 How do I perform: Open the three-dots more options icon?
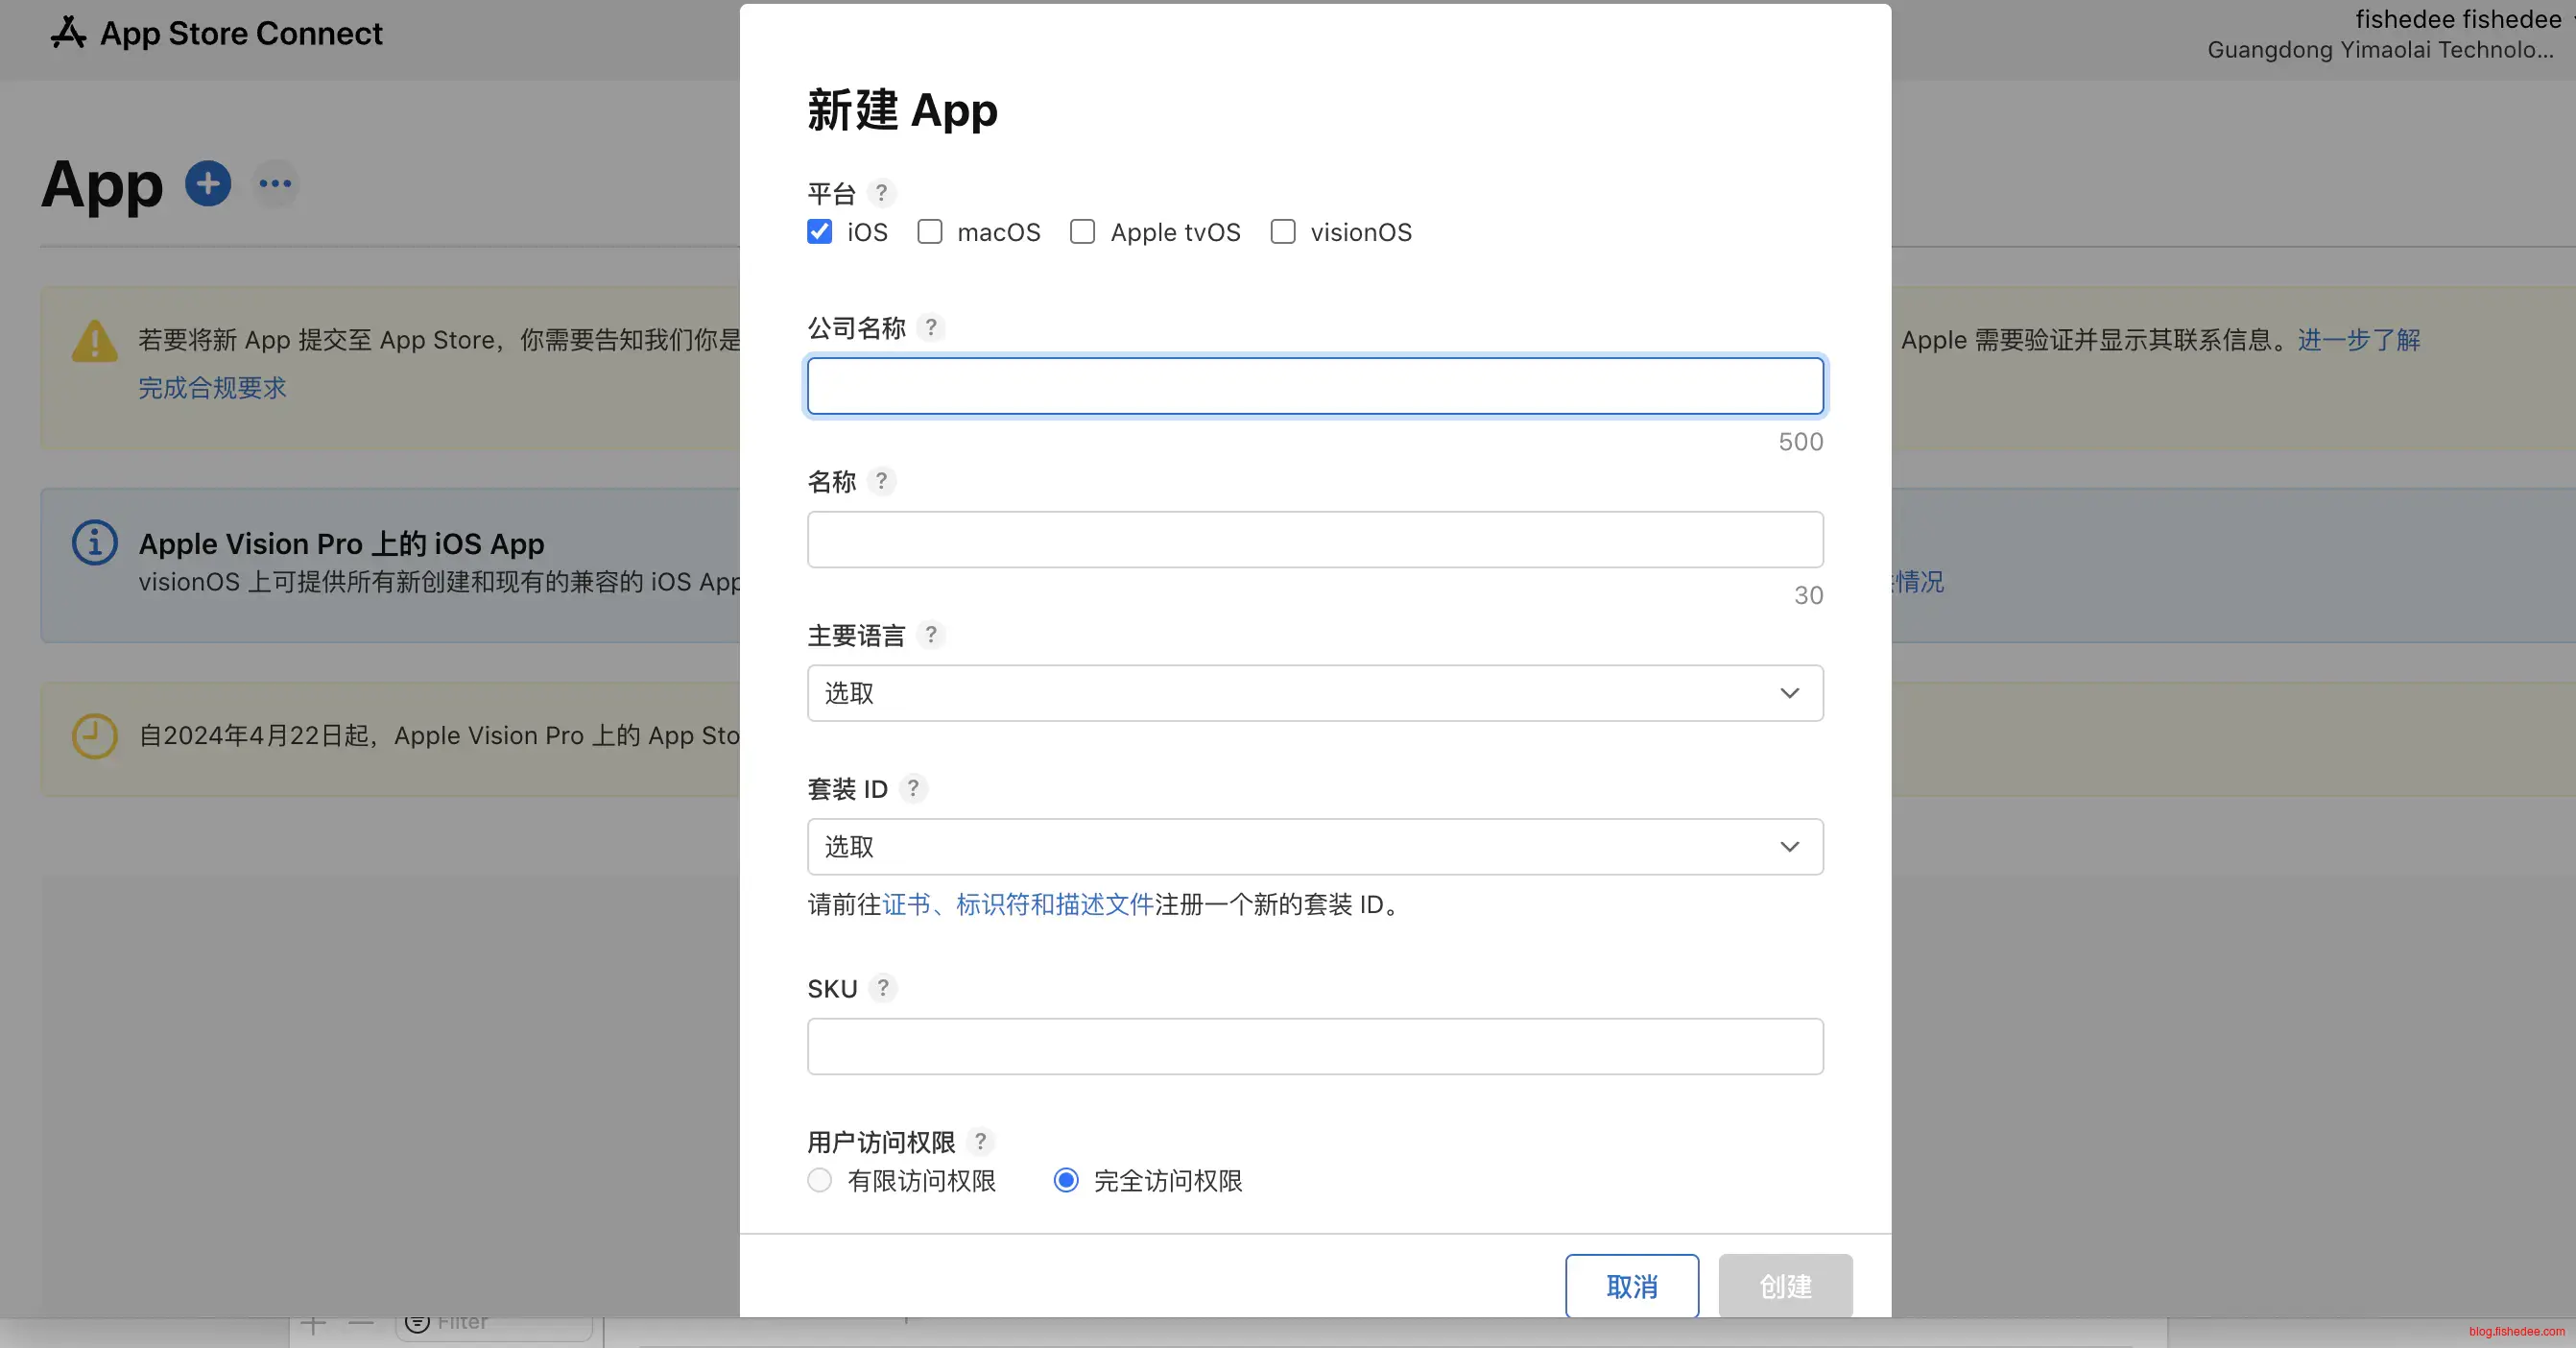click(275, 184)
